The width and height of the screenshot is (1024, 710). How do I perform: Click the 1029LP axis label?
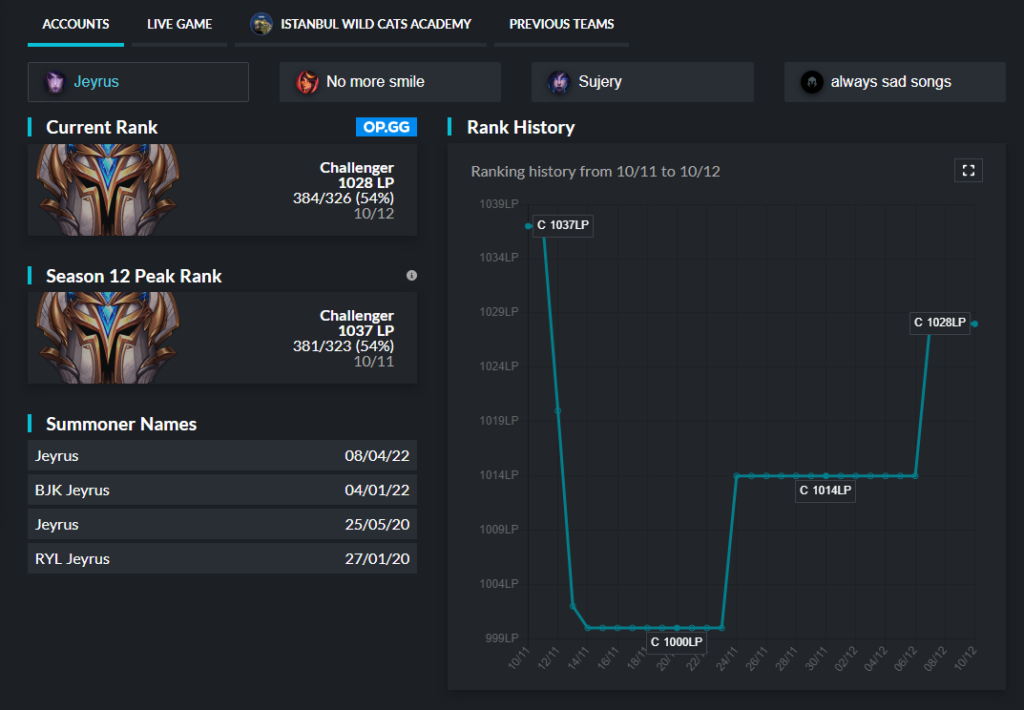click(x=499, y=312)
